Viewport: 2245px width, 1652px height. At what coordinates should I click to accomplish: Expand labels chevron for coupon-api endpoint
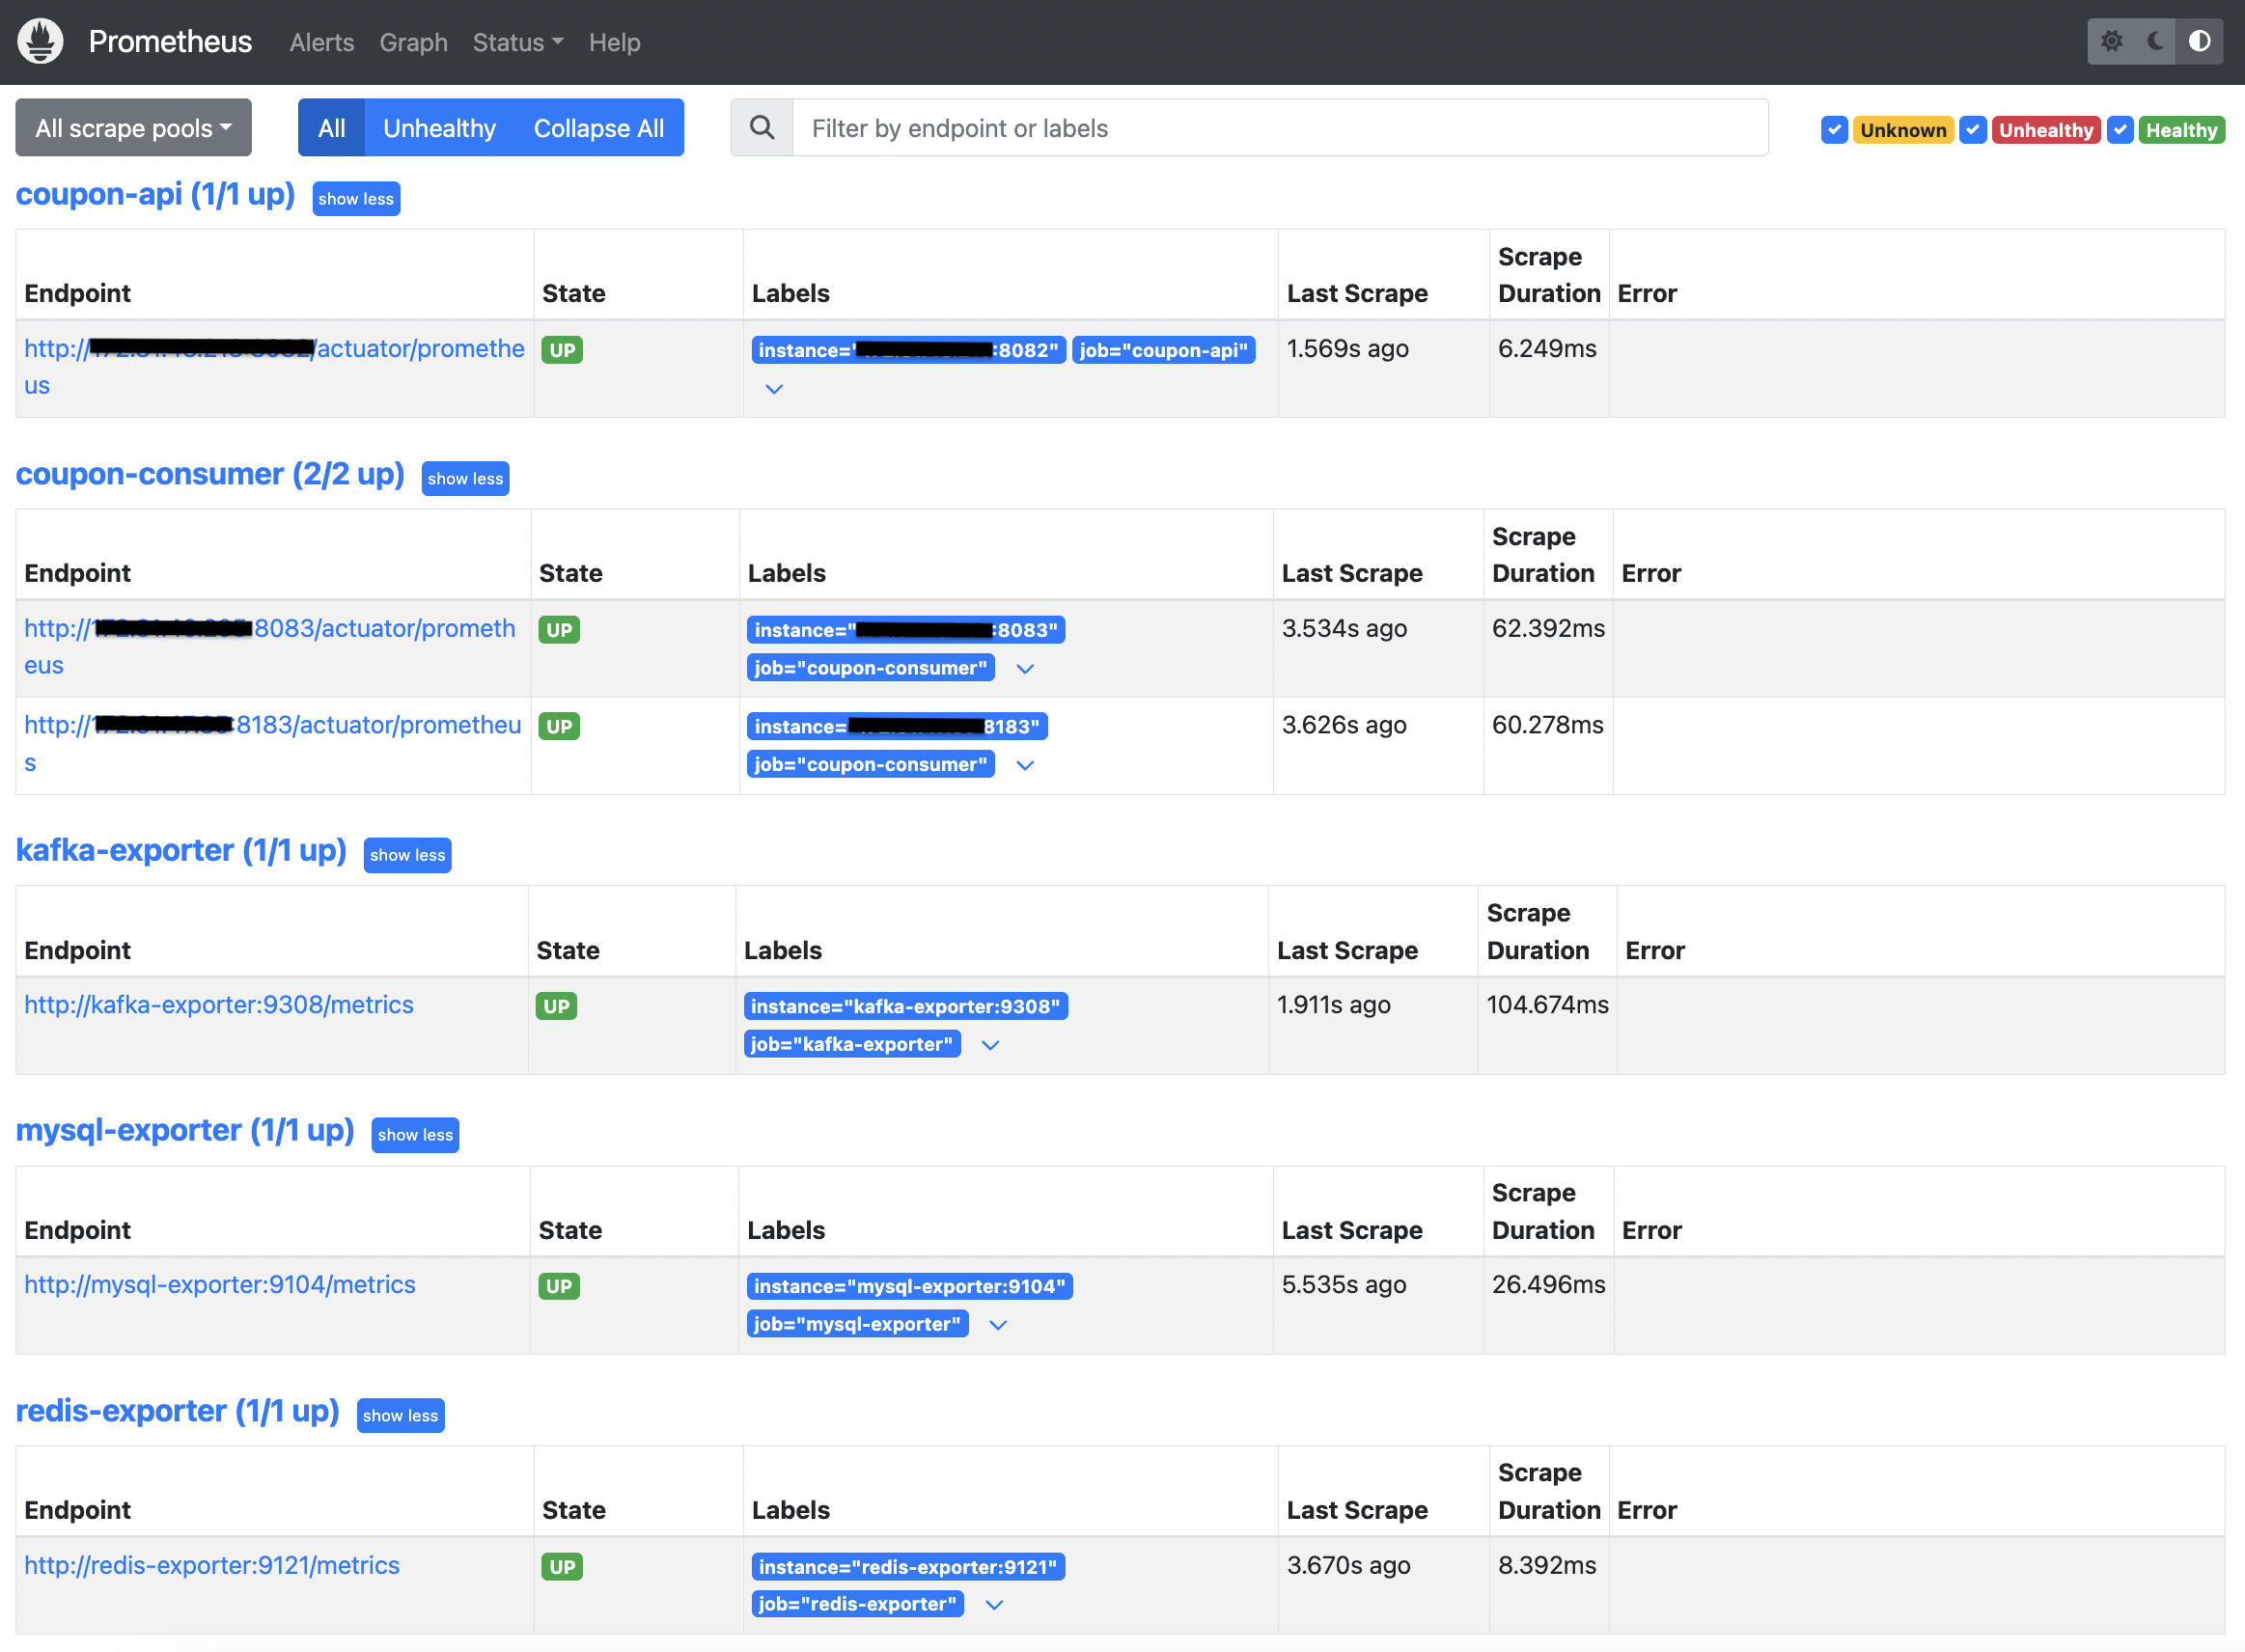pos(773,388)
